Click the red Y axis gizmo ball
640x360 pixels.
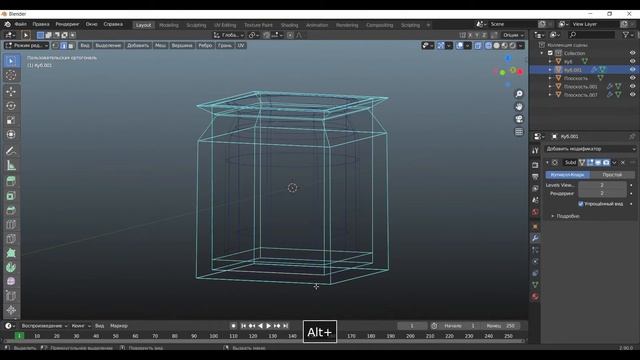click(x=520, y=72)
